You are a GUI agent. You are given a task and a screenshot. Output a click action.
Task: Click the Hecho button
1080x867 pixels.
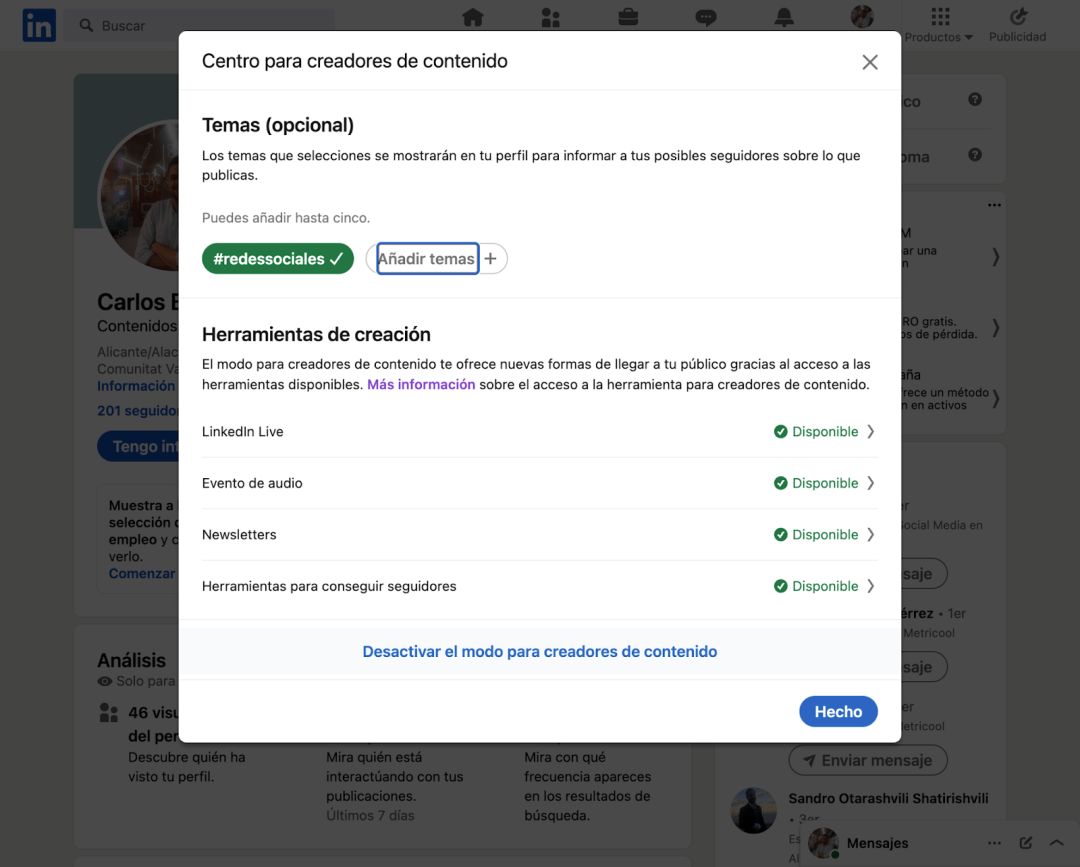tap(838, 711)
